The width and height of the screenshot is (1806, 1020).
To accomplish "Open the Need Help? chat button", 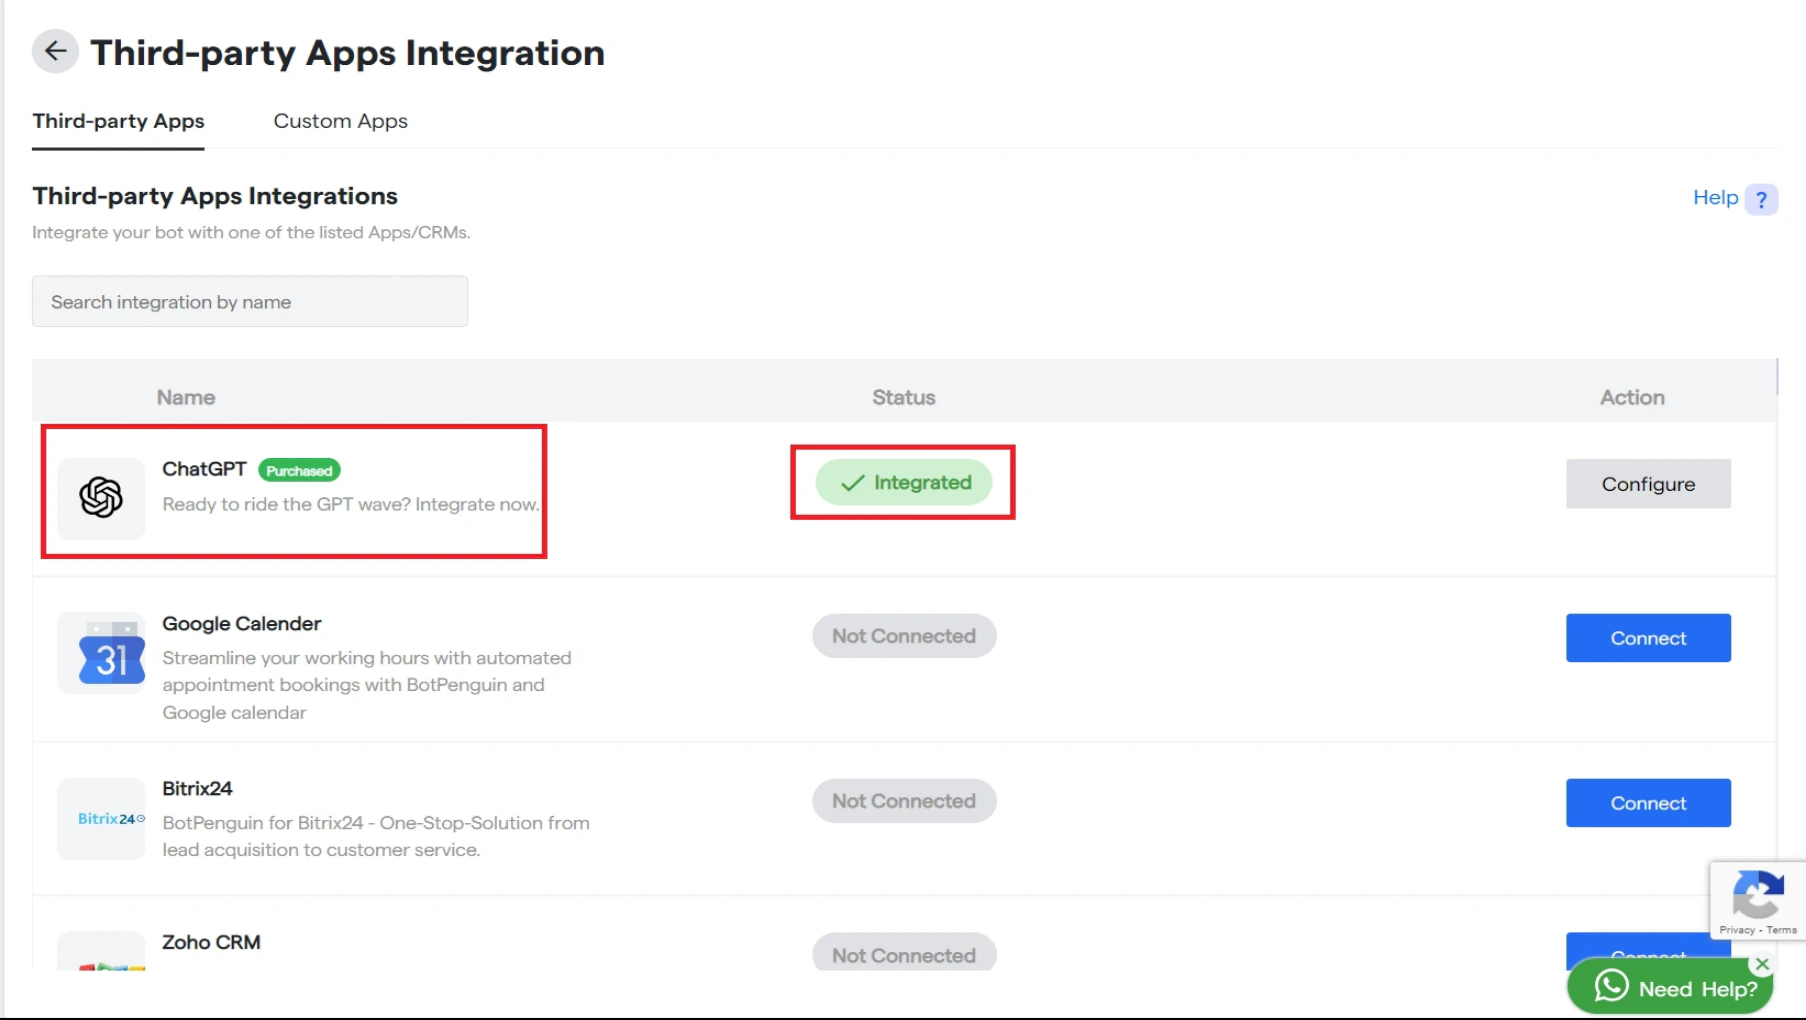I will point(1670,987).
